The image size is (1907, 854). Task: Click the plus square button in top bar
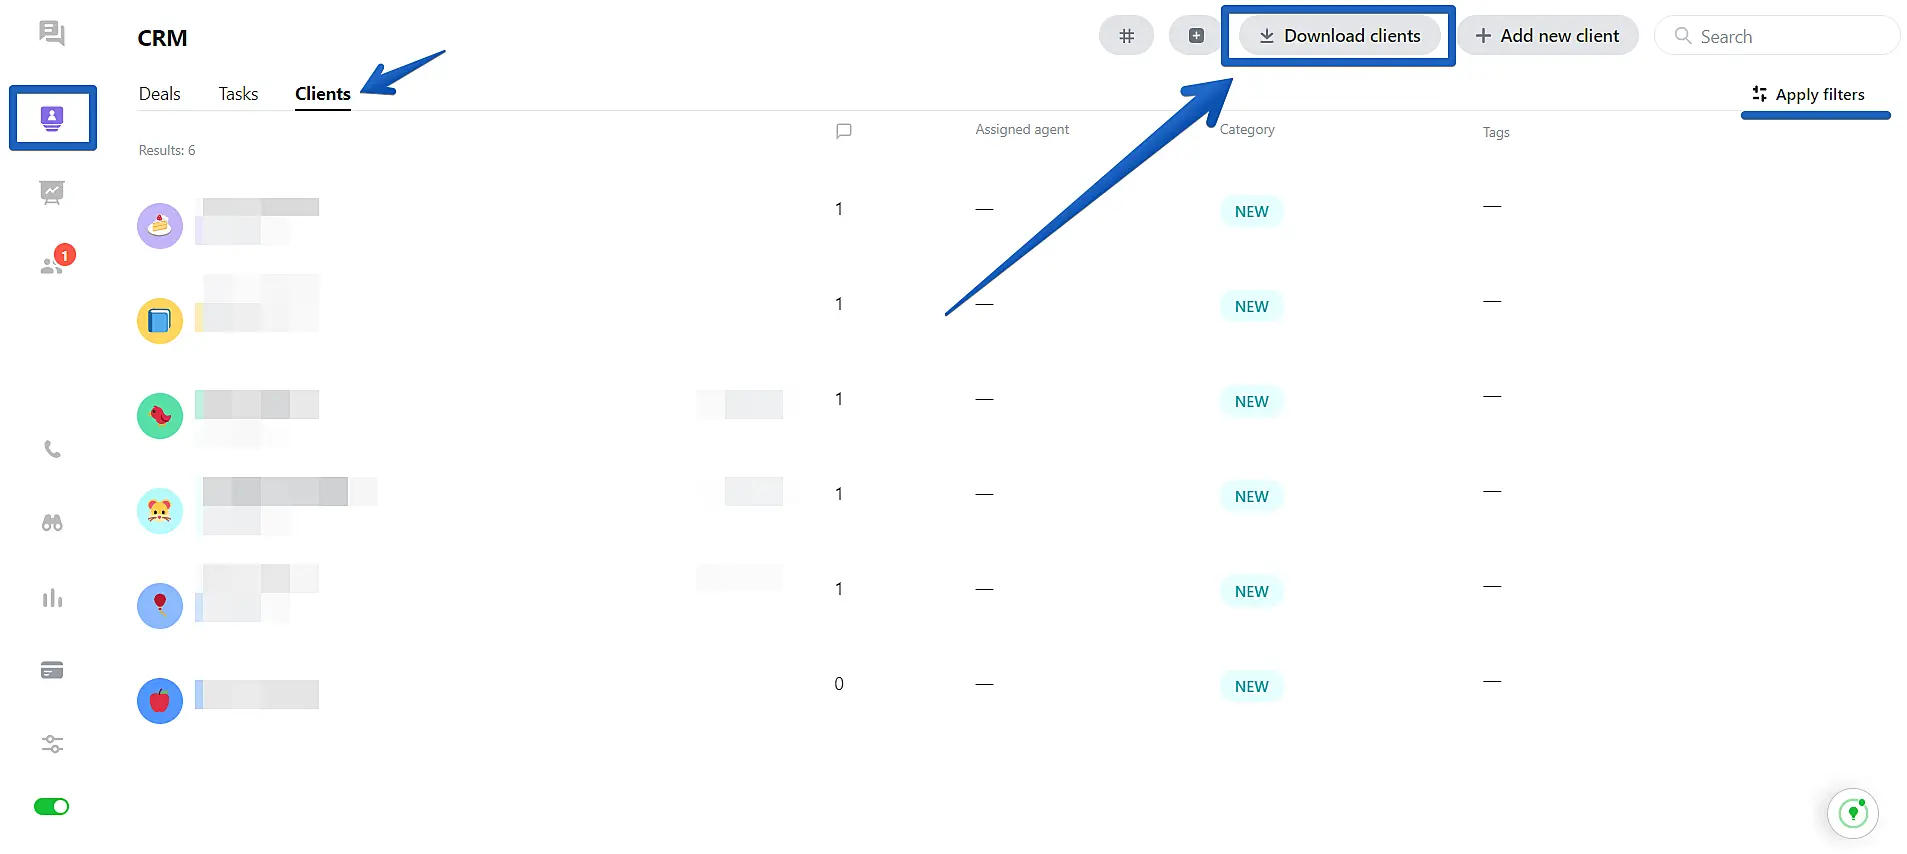tap(1196, 36)
